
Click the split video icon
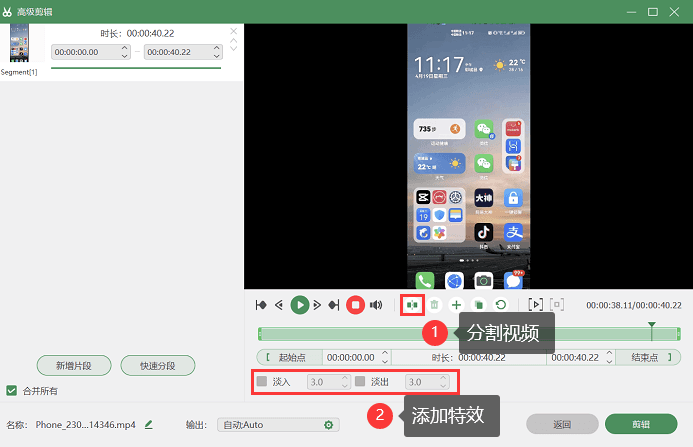[x=412, y=305]
